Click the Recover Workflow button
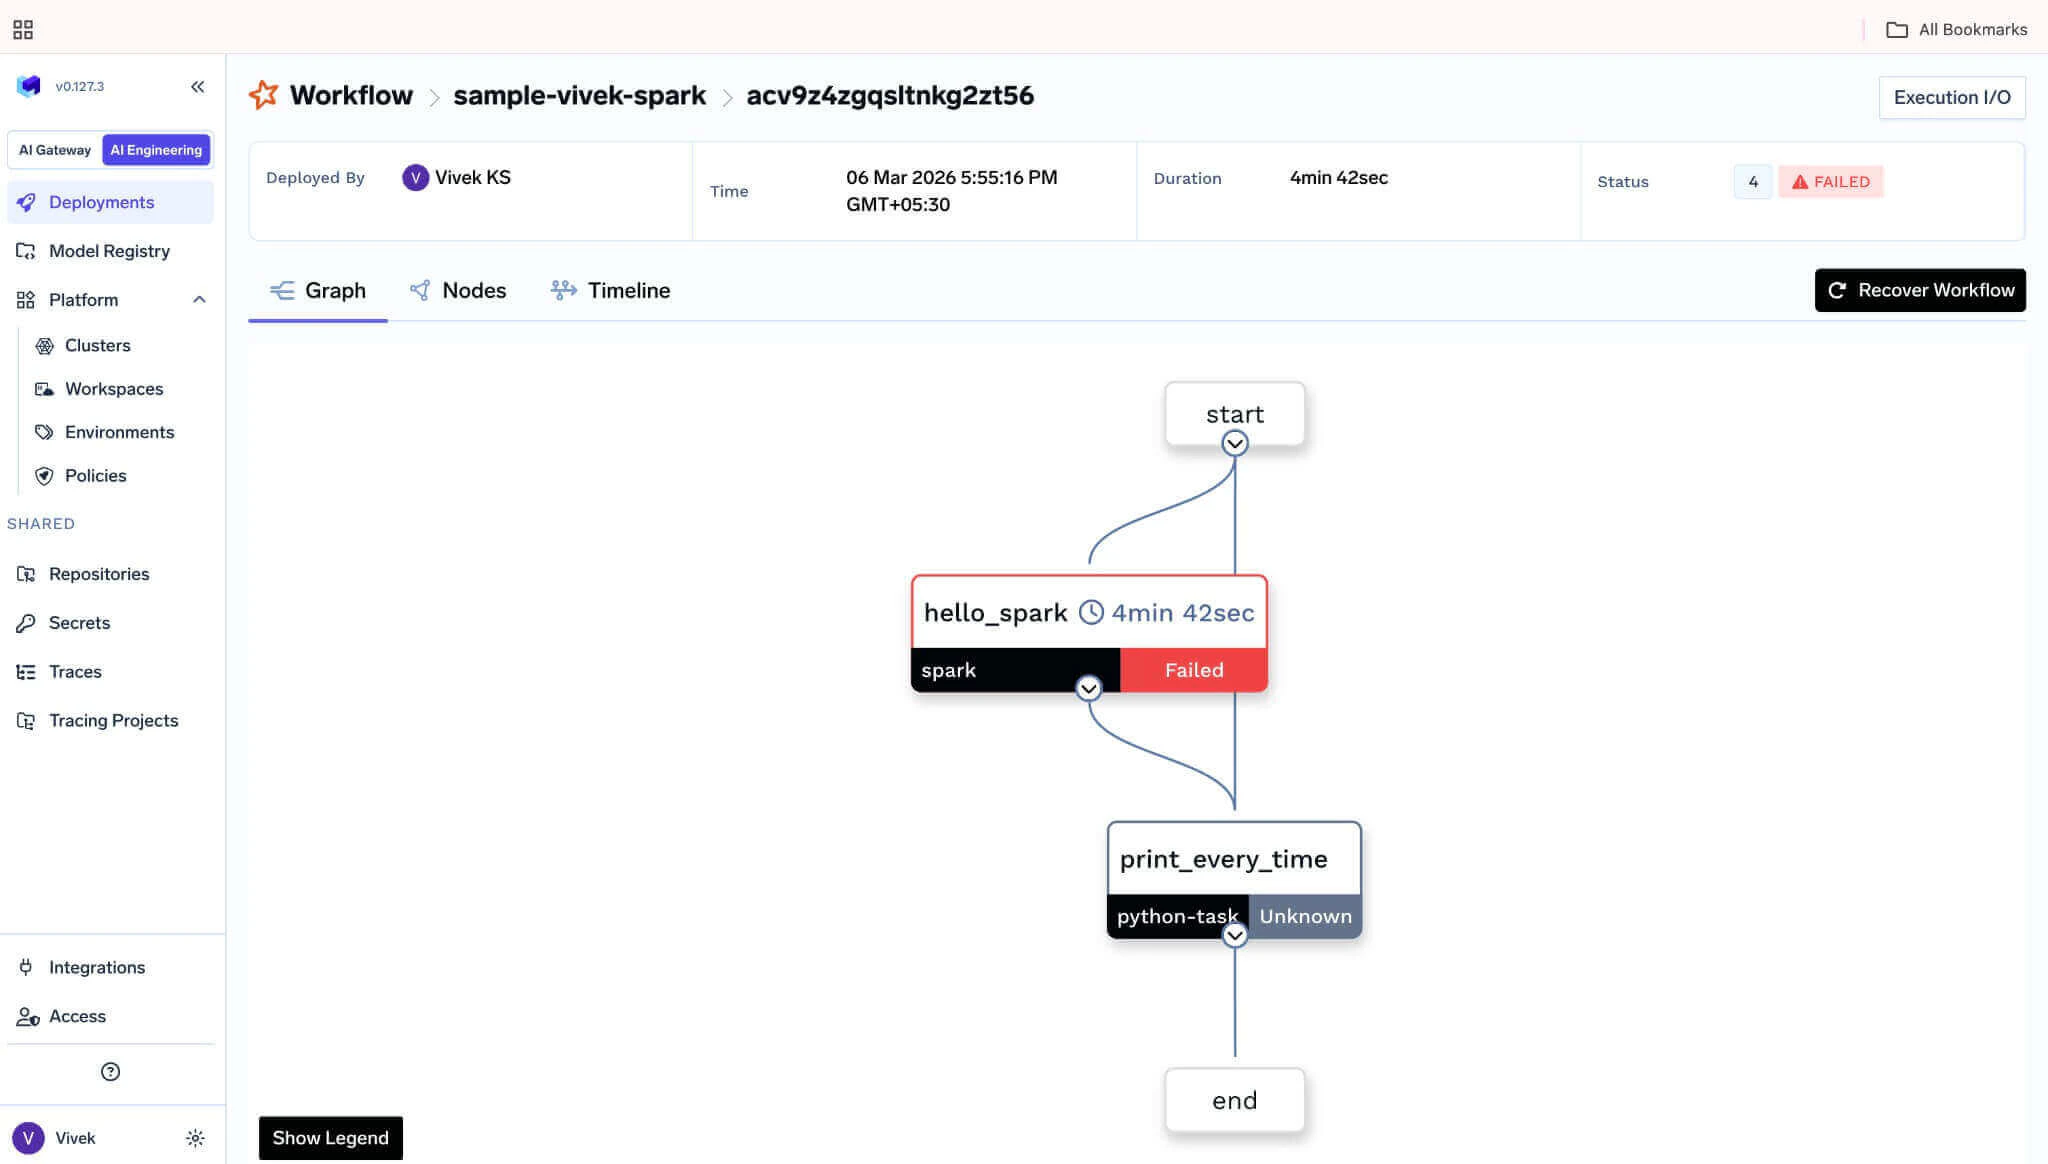 [1920, 290]
